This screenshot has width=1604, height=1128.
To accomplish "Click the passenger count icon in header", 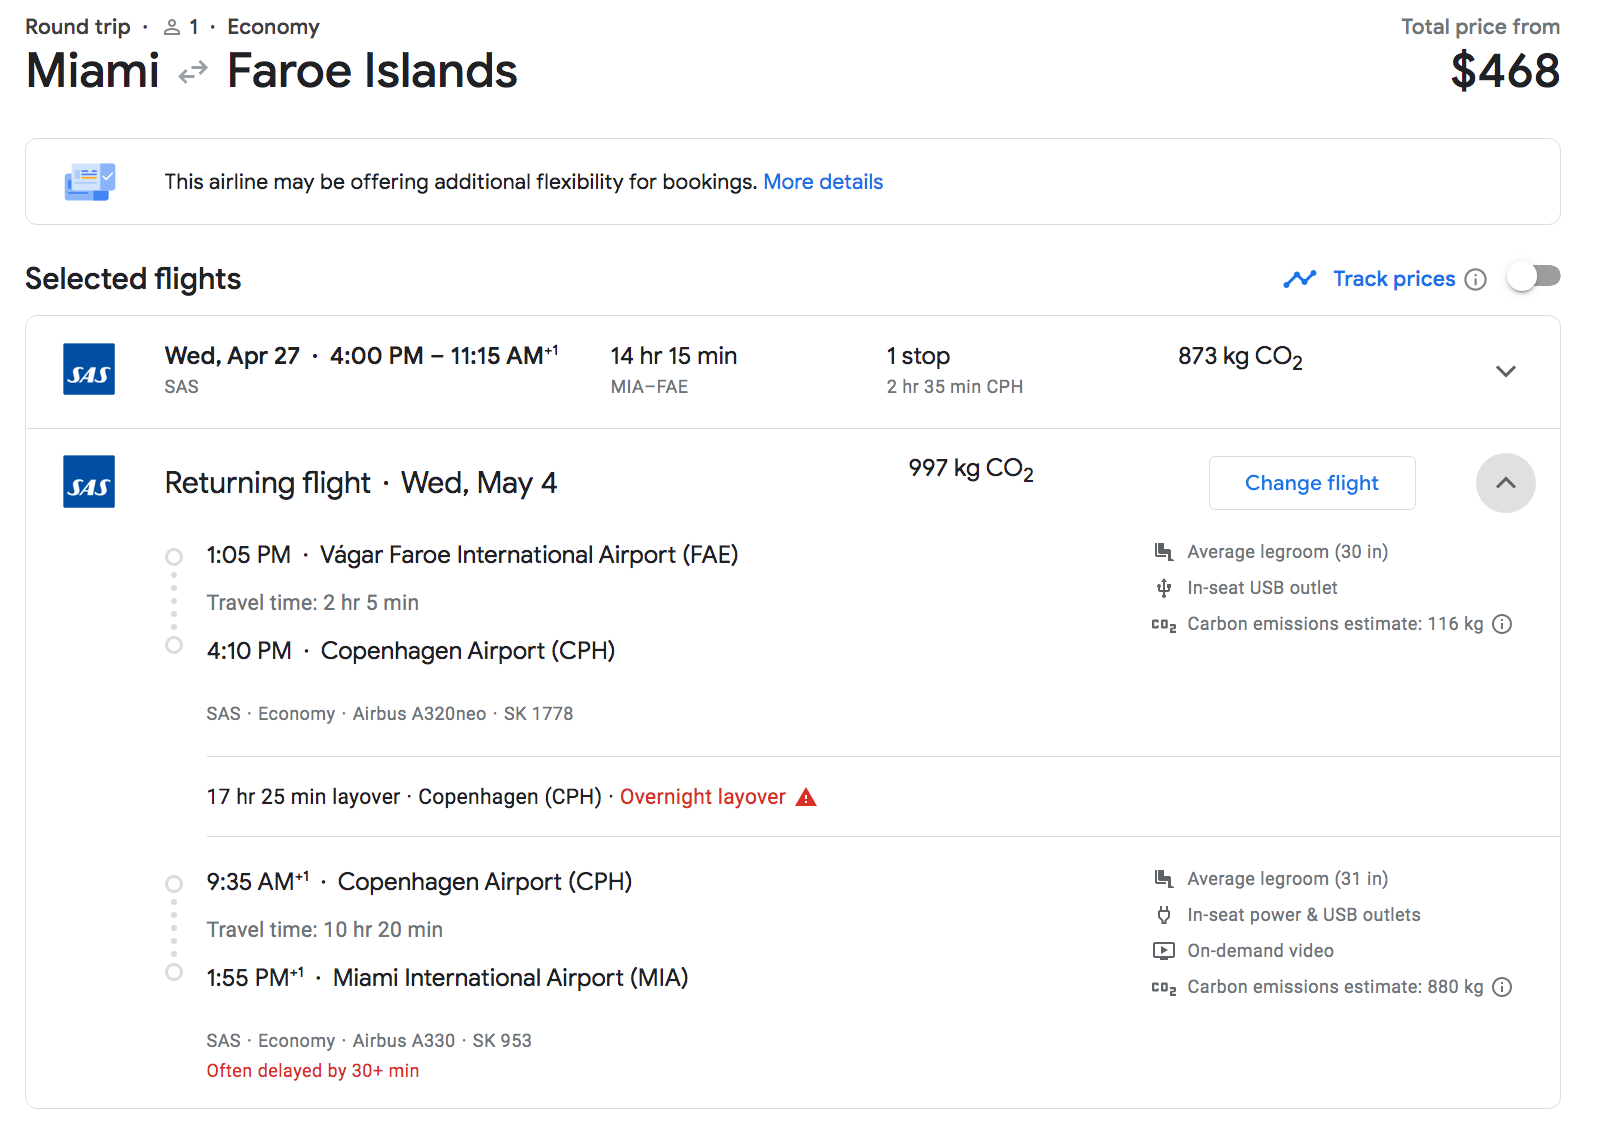I will point(172,27).
